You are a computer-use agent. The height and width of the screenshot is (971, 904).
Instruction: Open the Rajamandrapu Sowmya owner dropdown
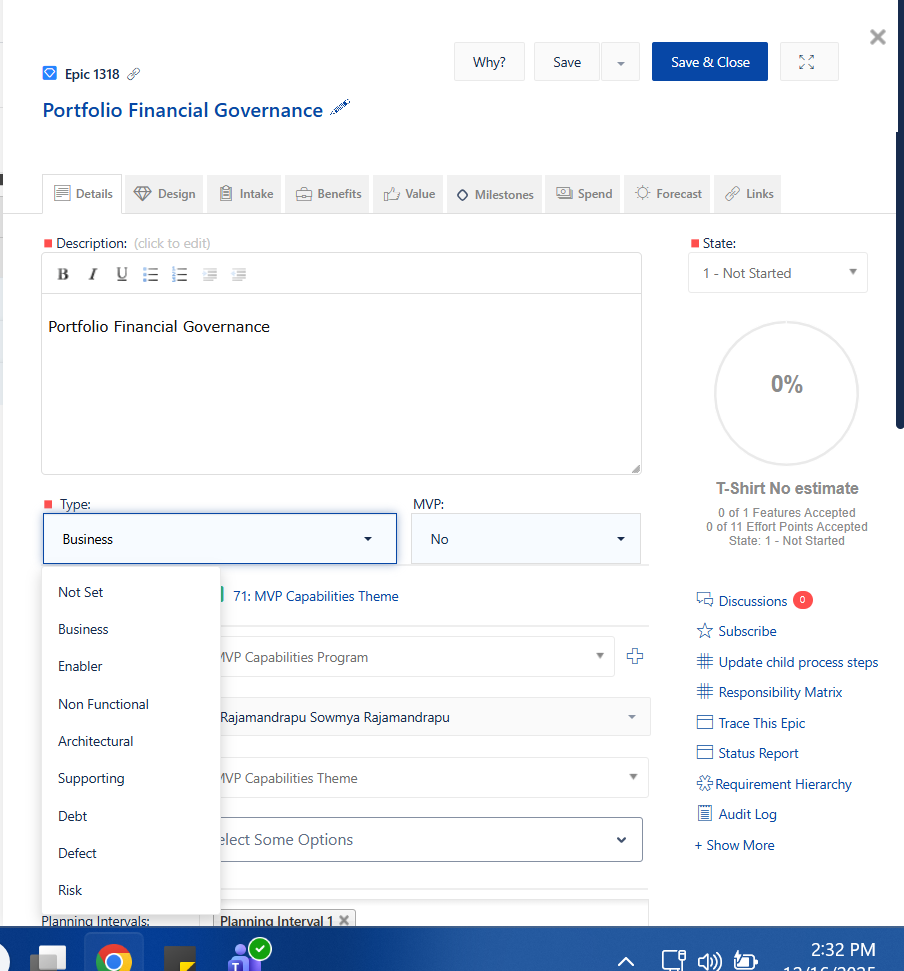(435, 716)
